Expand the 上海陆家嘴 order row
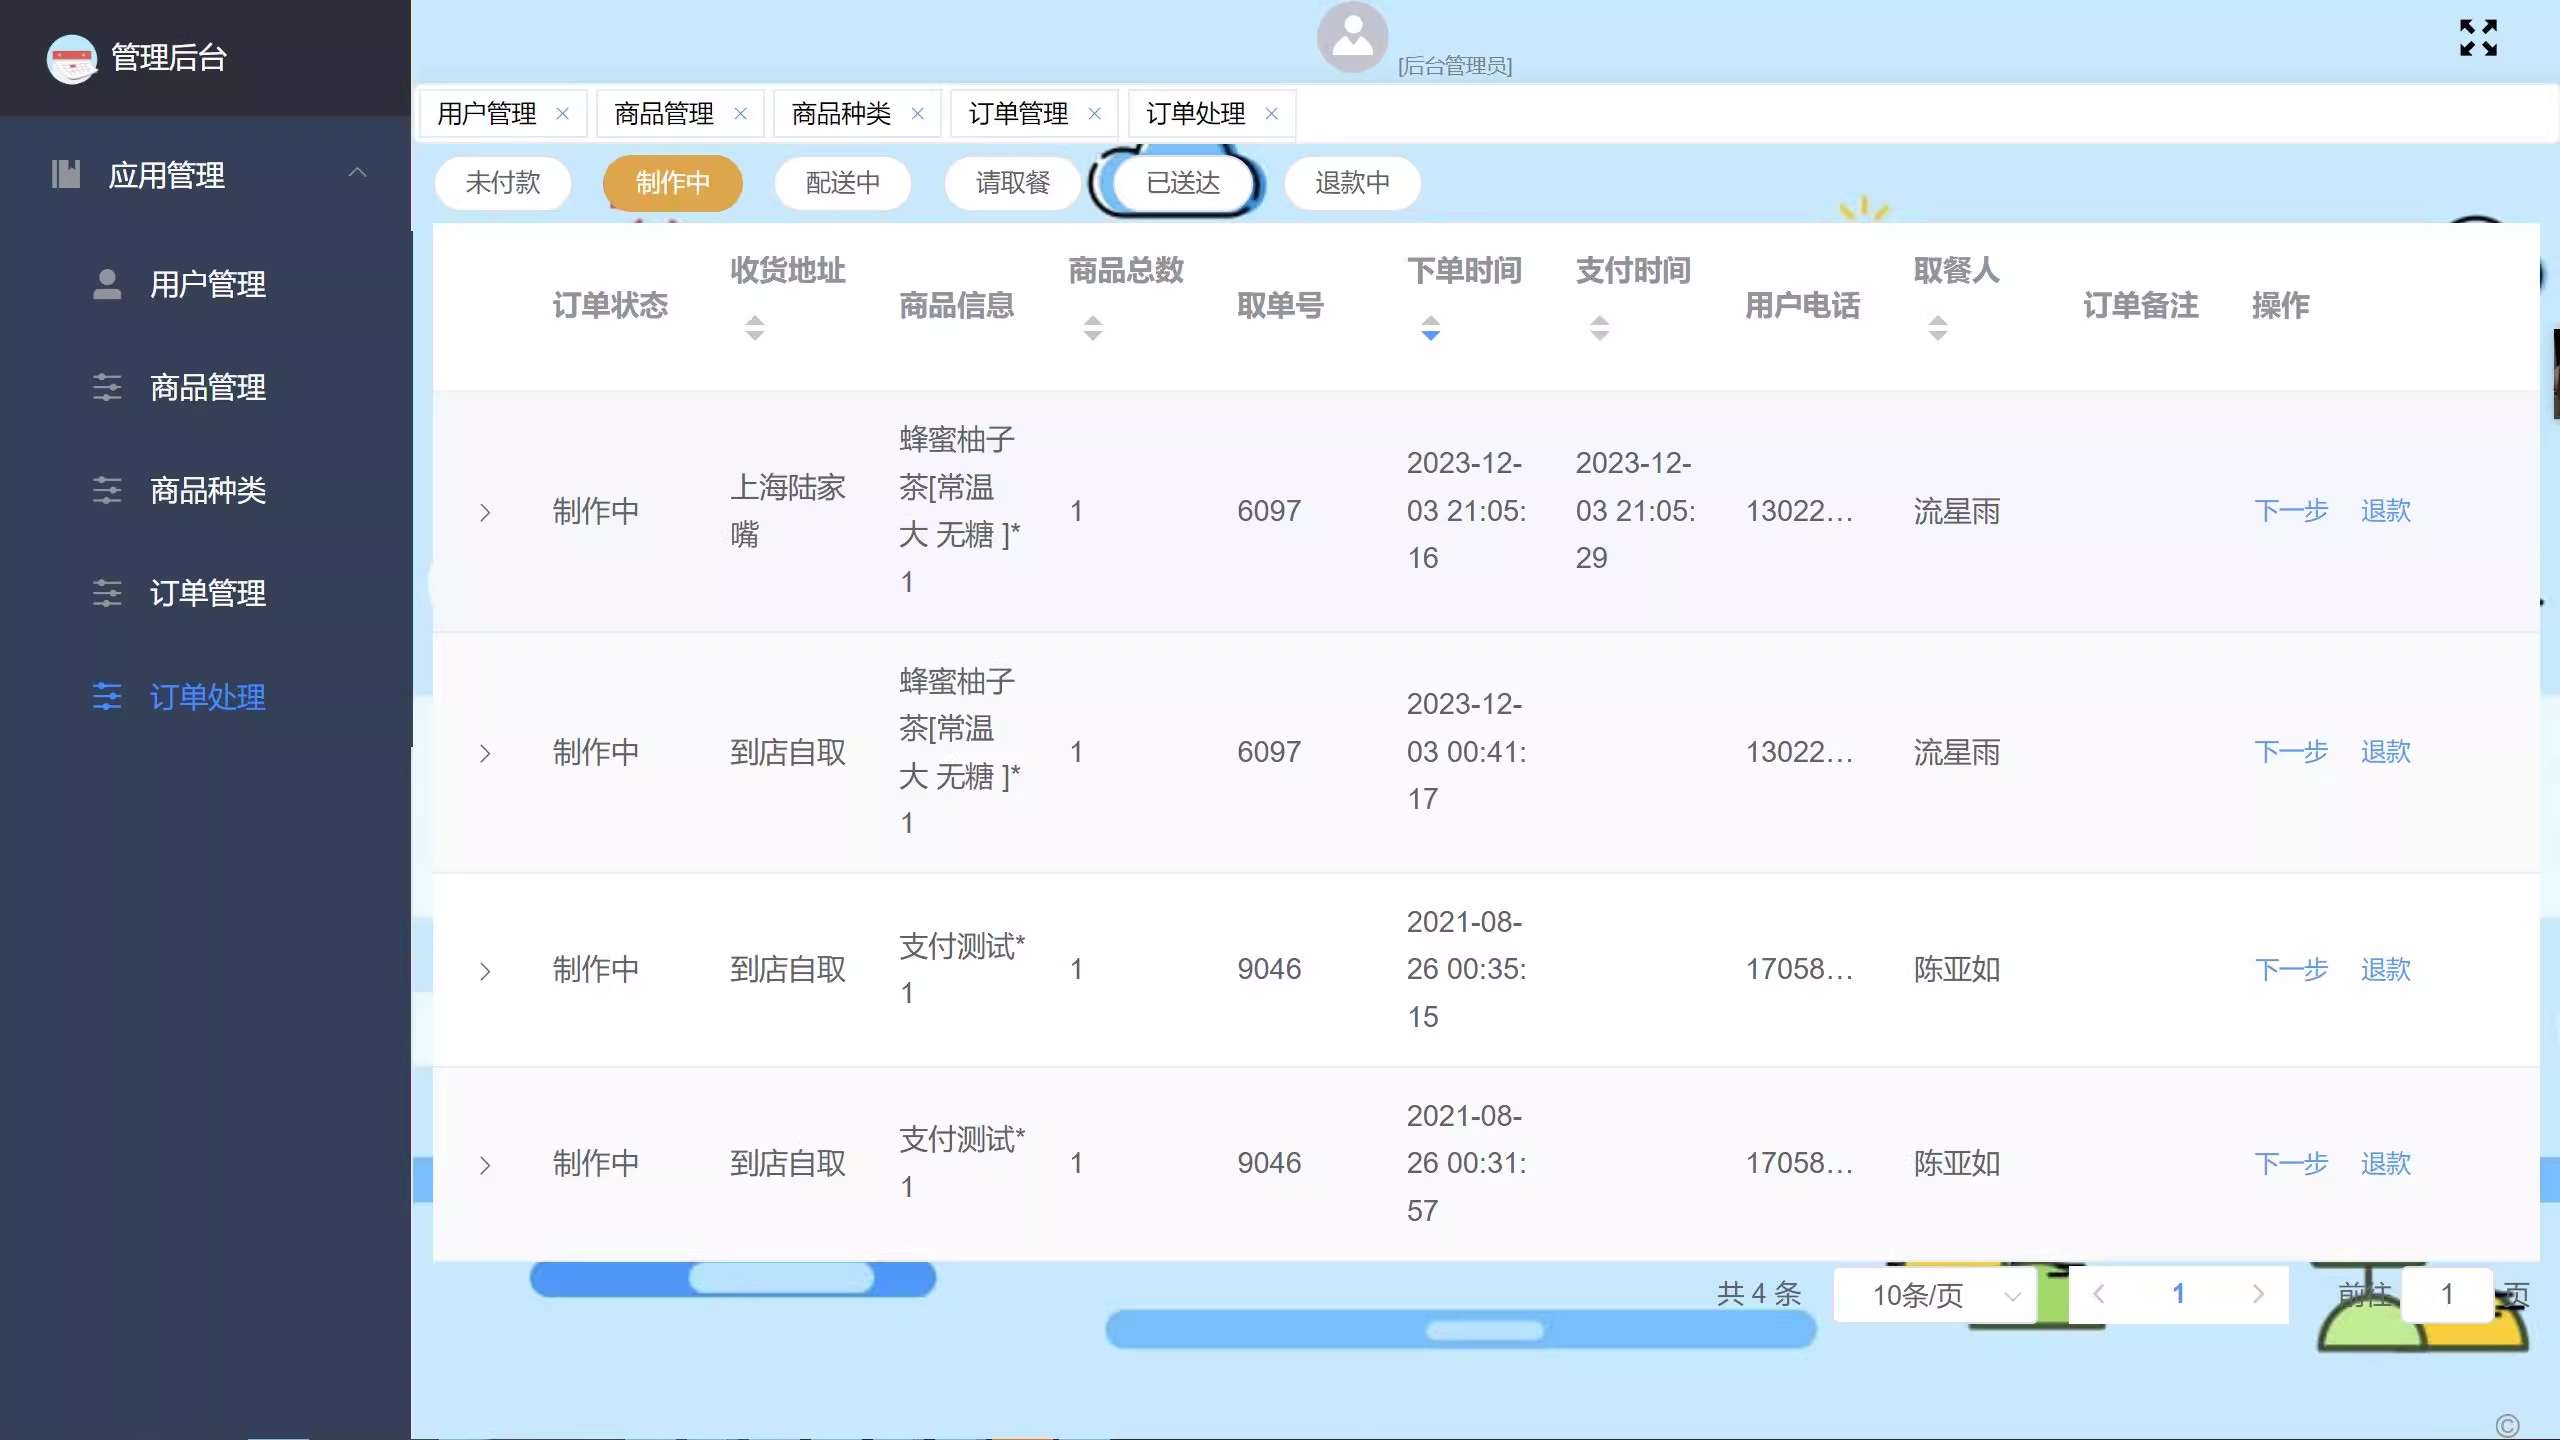This screenshot has width=2560, height=1440. pyautogui.click(x=485, y=512)
